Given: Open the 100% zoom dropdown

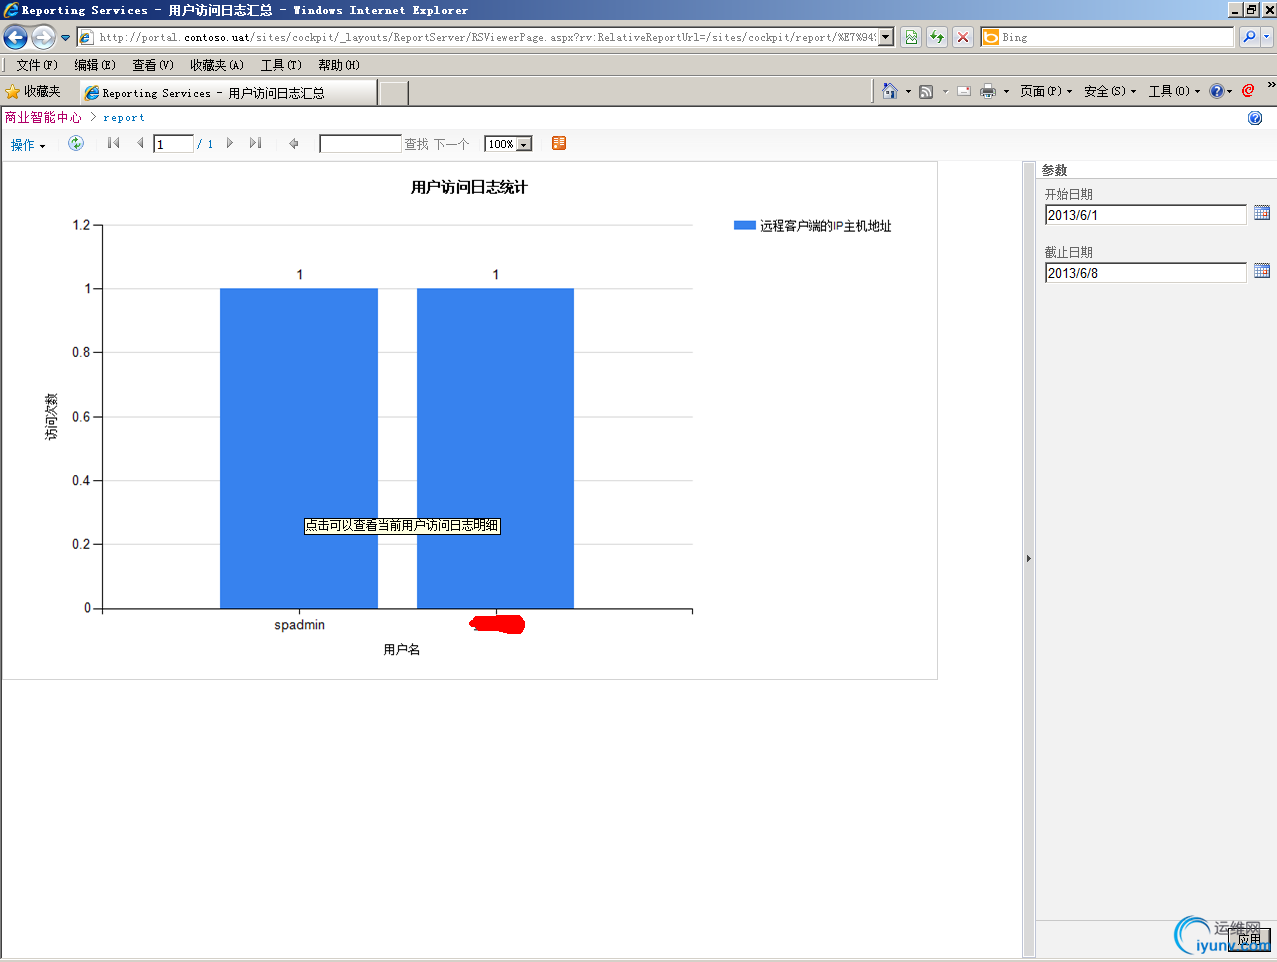Looking at the screenshot, I should tap(508, 144).
